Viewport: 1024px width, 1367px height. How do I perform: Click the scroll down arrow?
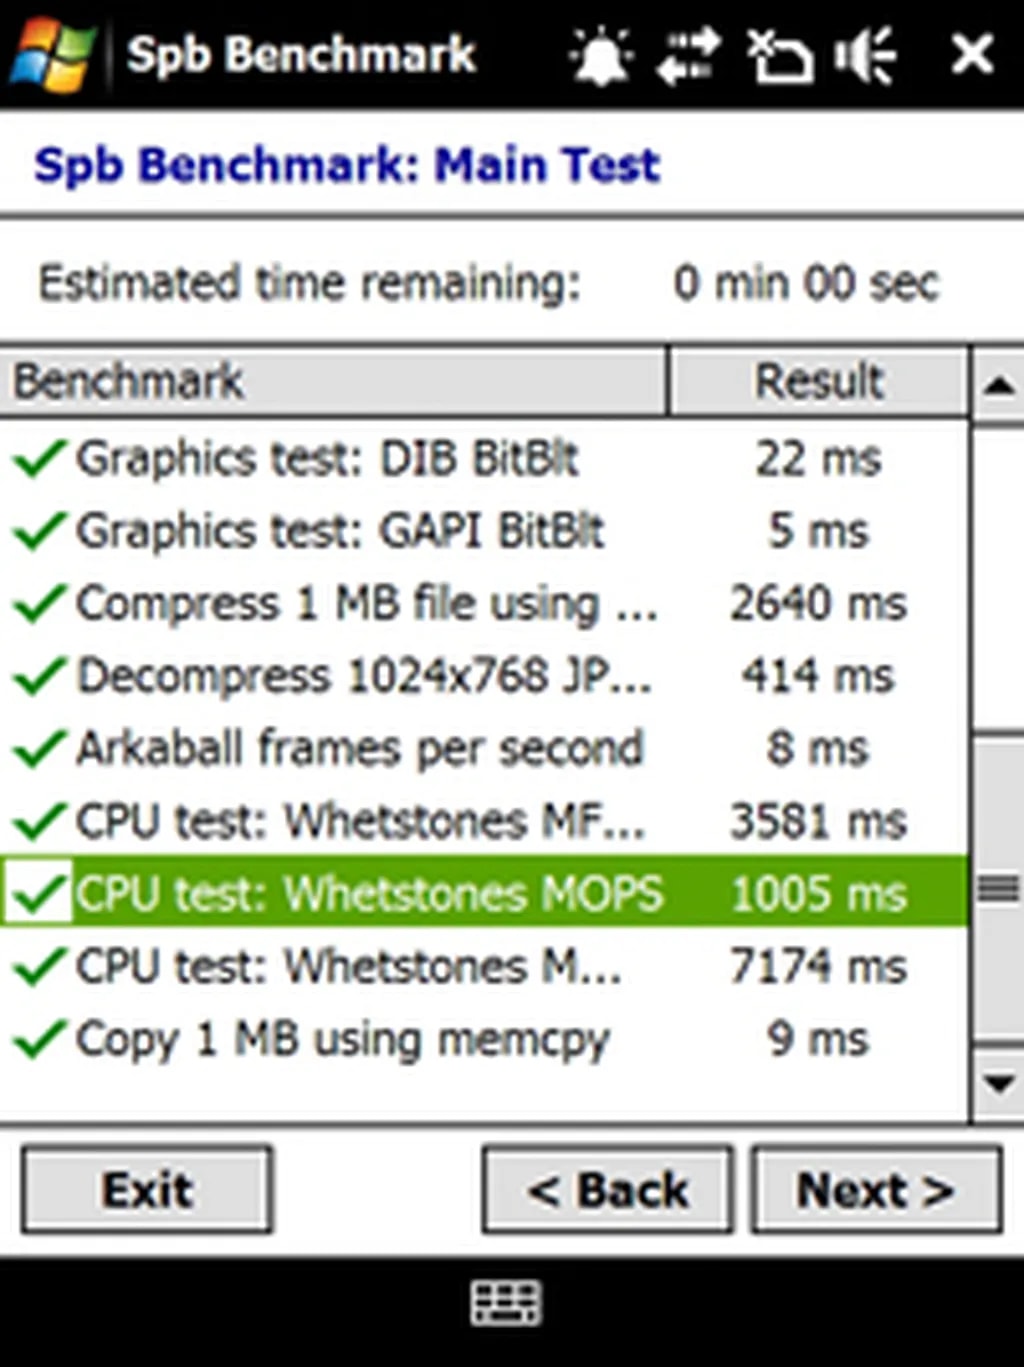coord(999,1082)
